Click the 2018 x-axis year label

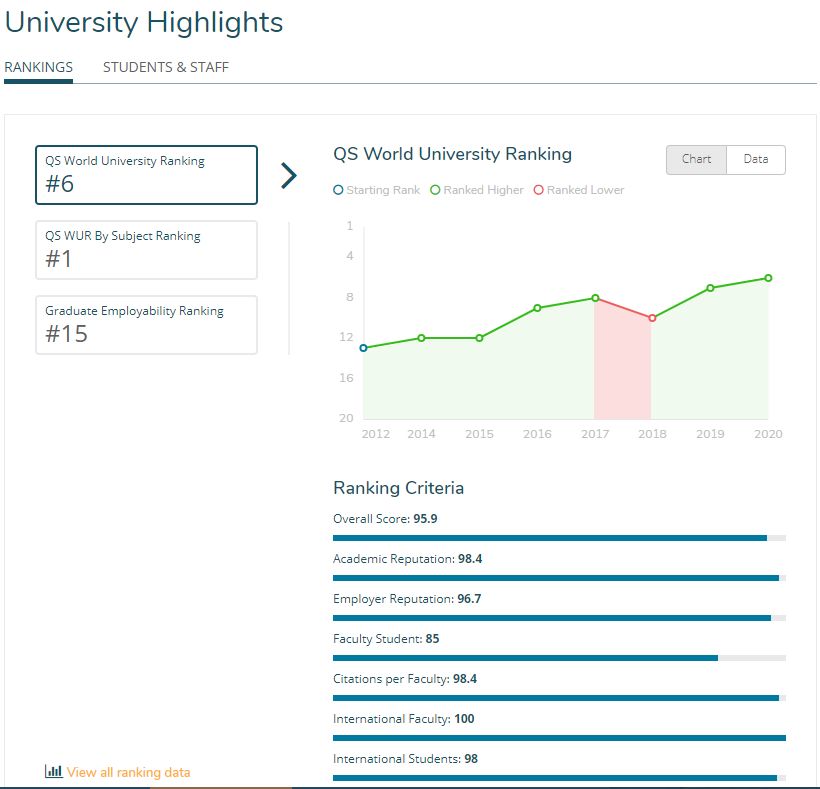652,434
